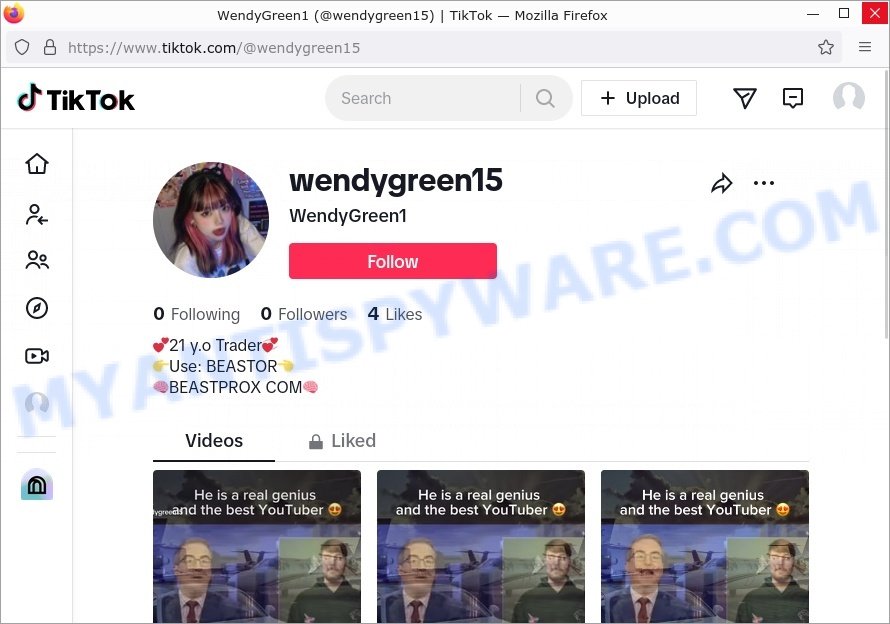890x624 pixels.
Task: Click the site padlock security icon
Action: coord(50,47)
